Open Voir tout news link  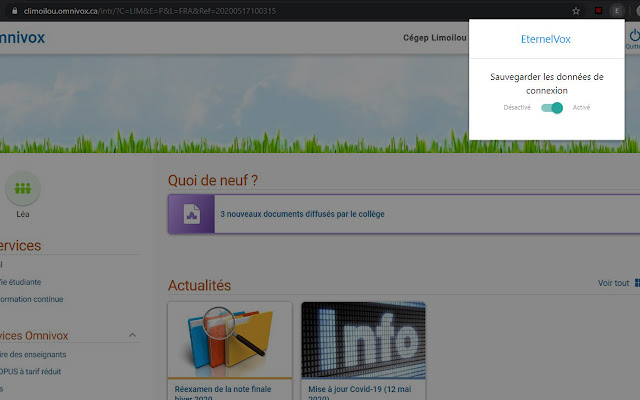[x=613, y=283]
